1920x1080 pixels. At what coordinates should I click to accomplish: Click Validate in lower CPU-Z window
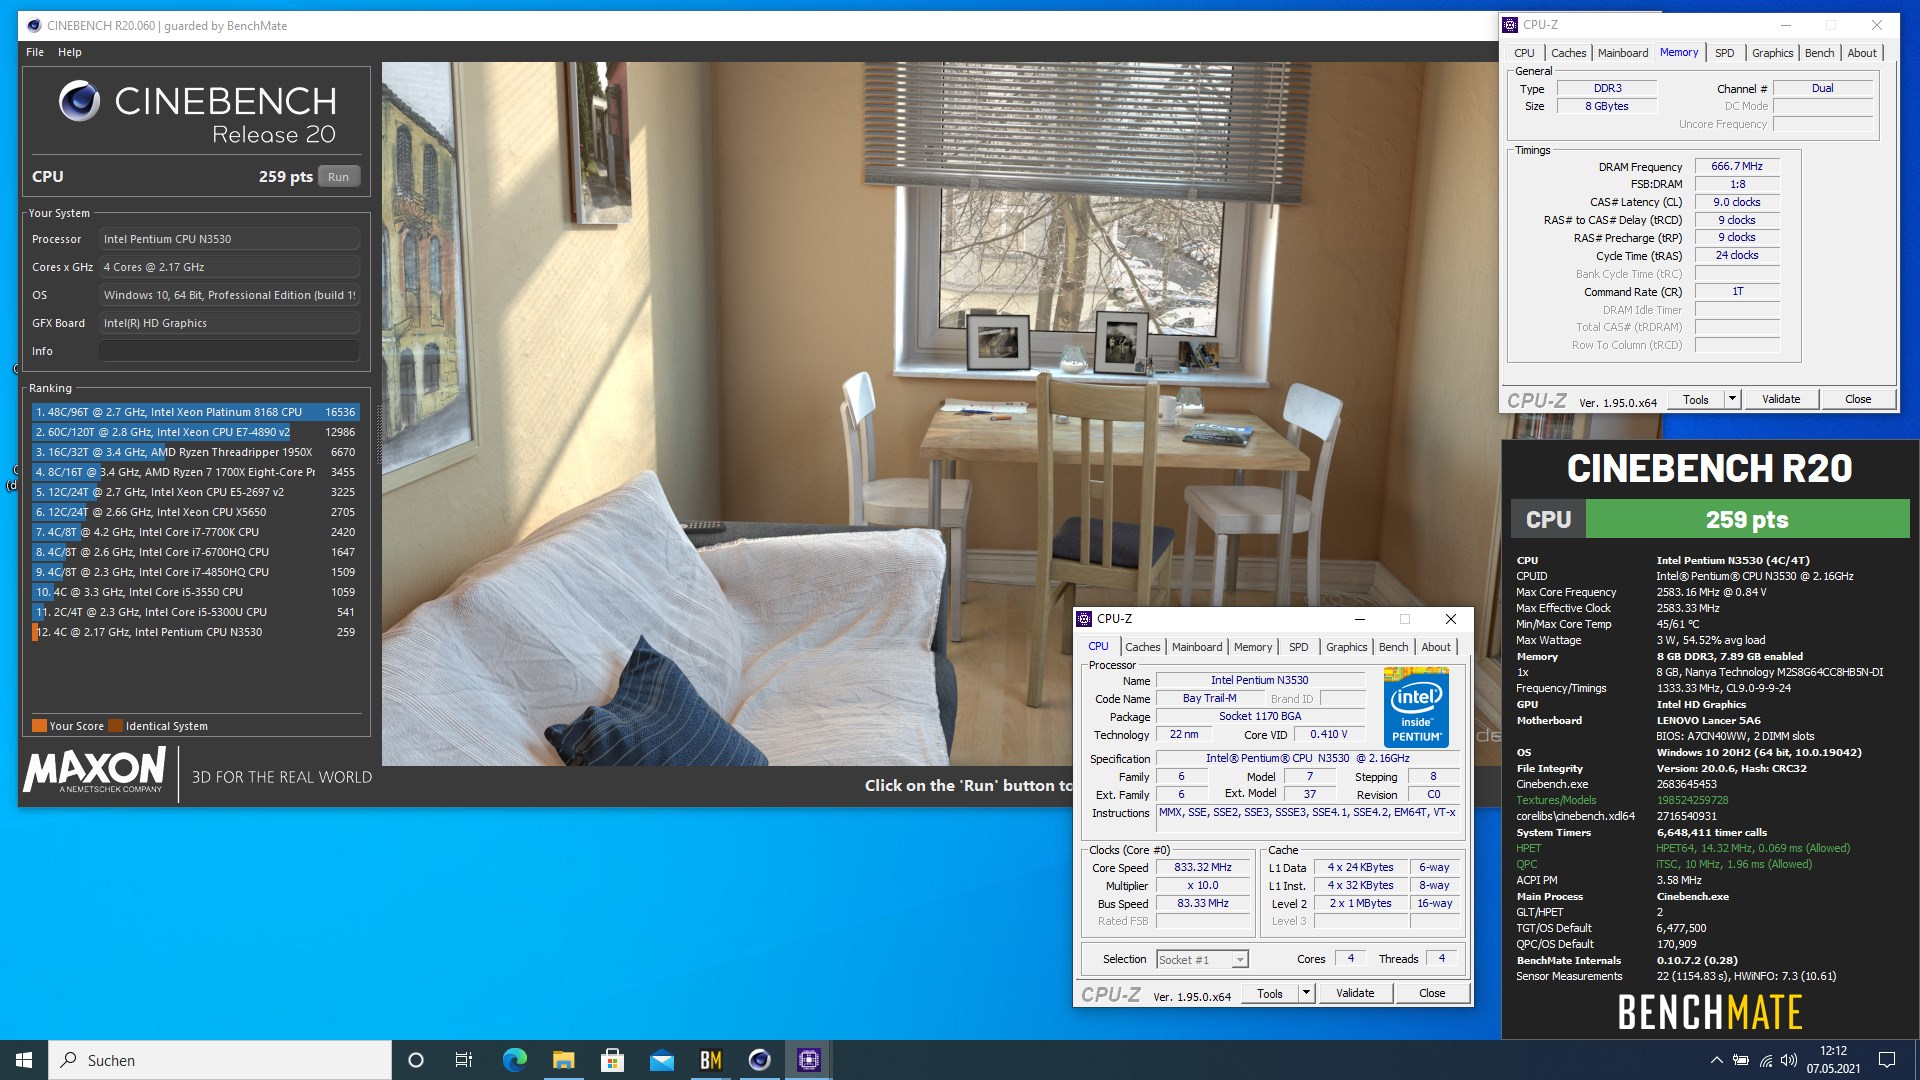1355,993
